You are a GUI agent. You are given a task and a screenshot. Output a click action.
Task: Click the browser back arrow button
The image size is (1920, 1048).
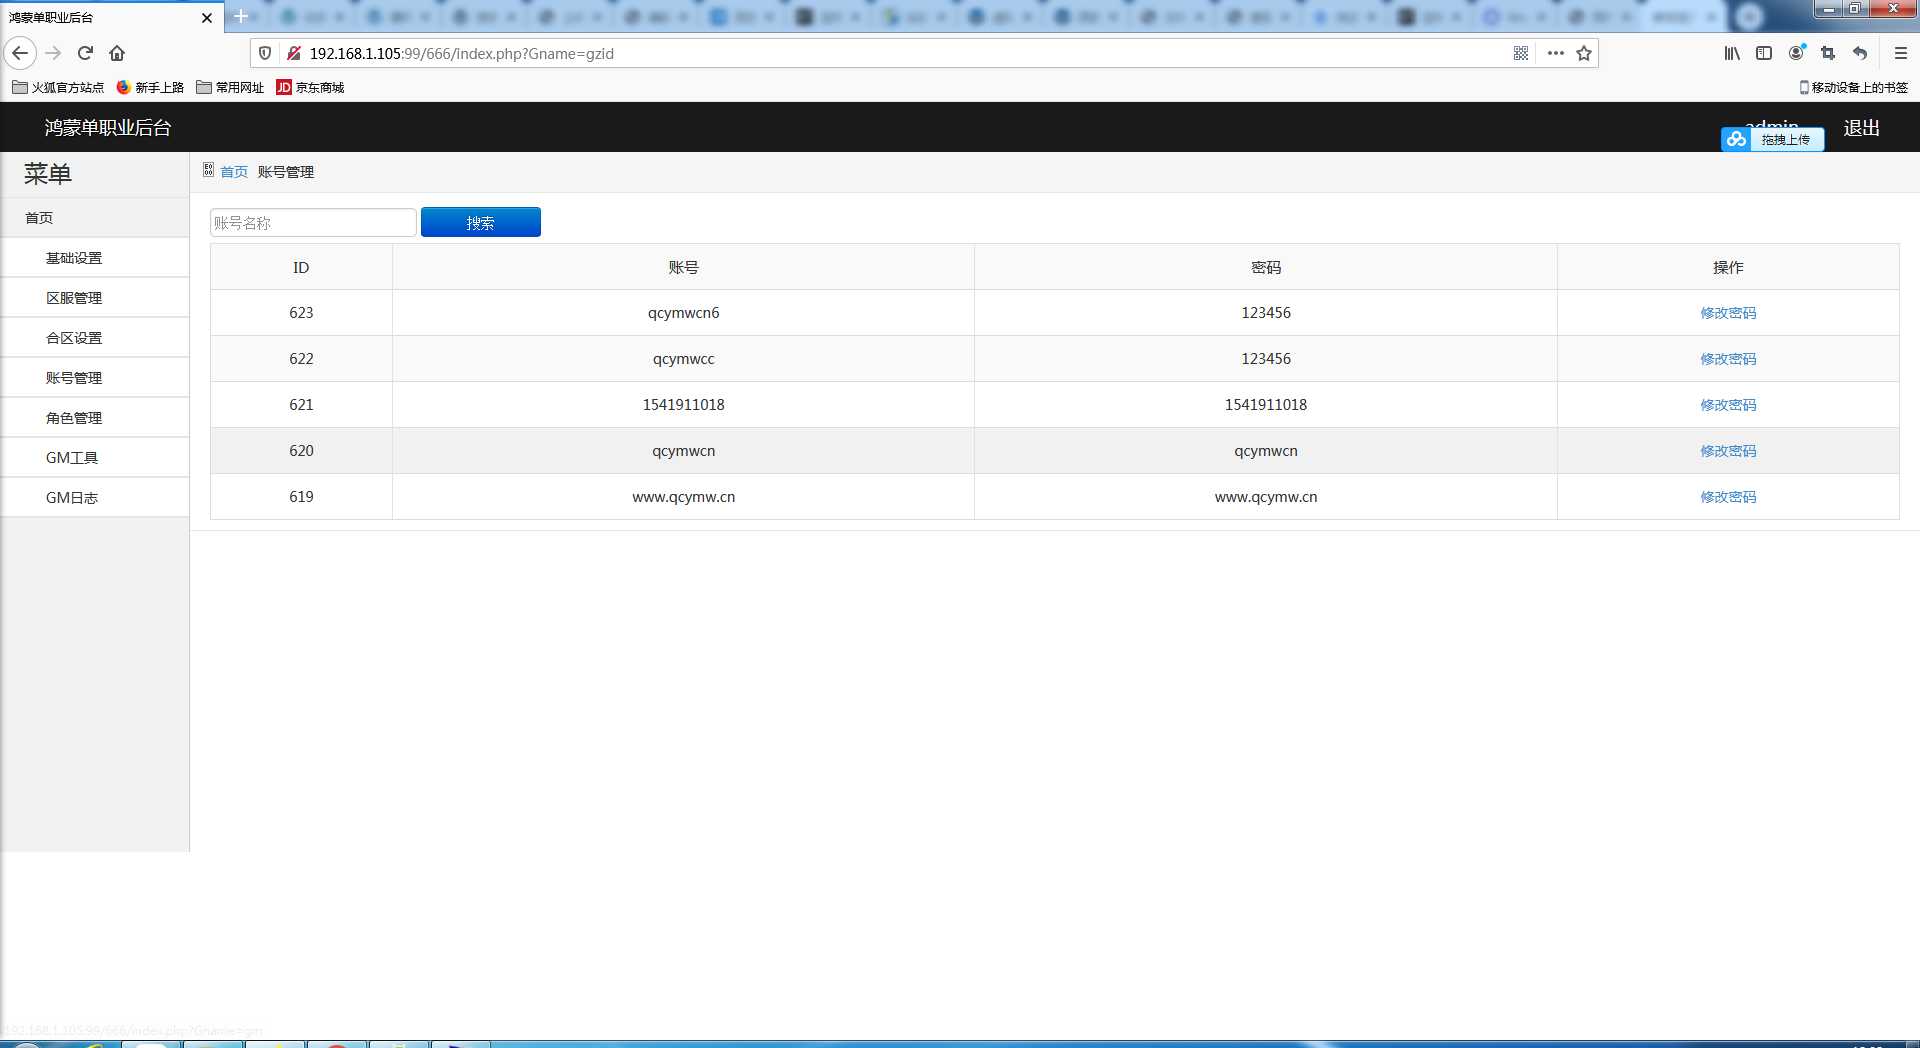[x=20, y=53]
